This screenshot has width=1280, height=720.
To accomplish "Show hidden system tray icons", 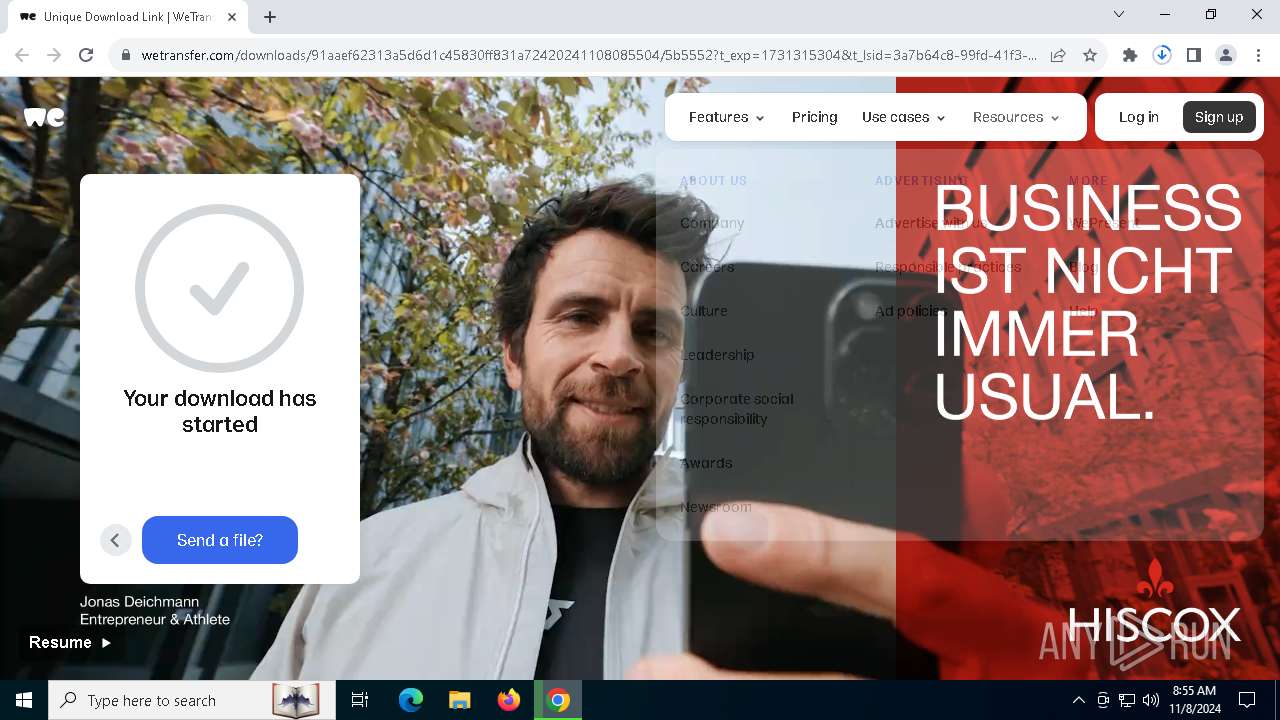I will point(1079,700).
